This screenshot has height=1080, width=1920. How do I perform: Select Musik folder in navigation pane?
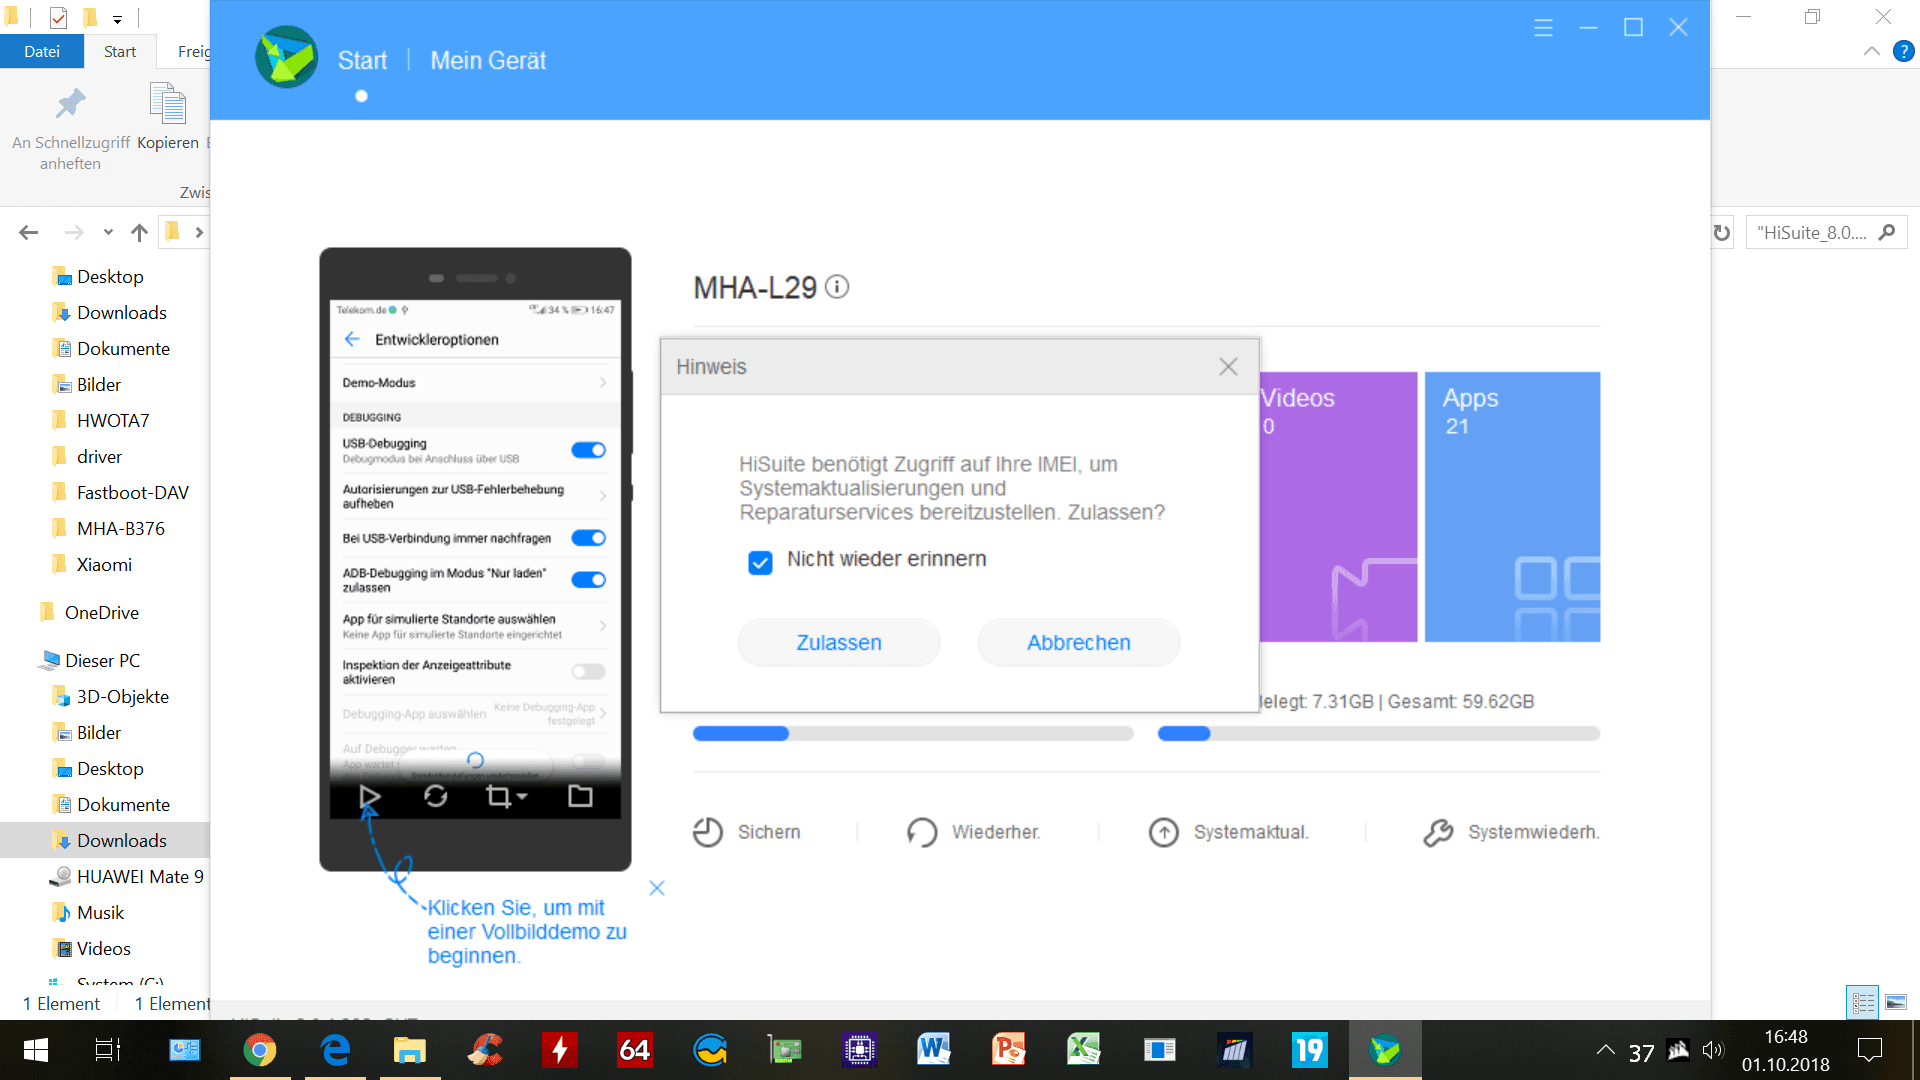pyautogui.click(x=100, y=912)
